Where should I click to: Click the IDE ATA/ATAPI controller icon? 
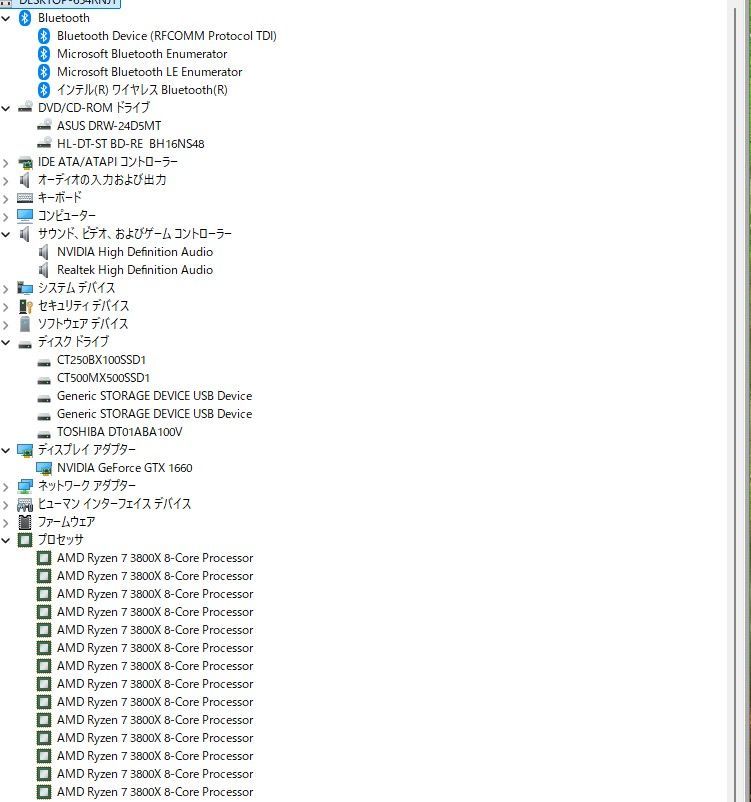(x=25, y=163)
